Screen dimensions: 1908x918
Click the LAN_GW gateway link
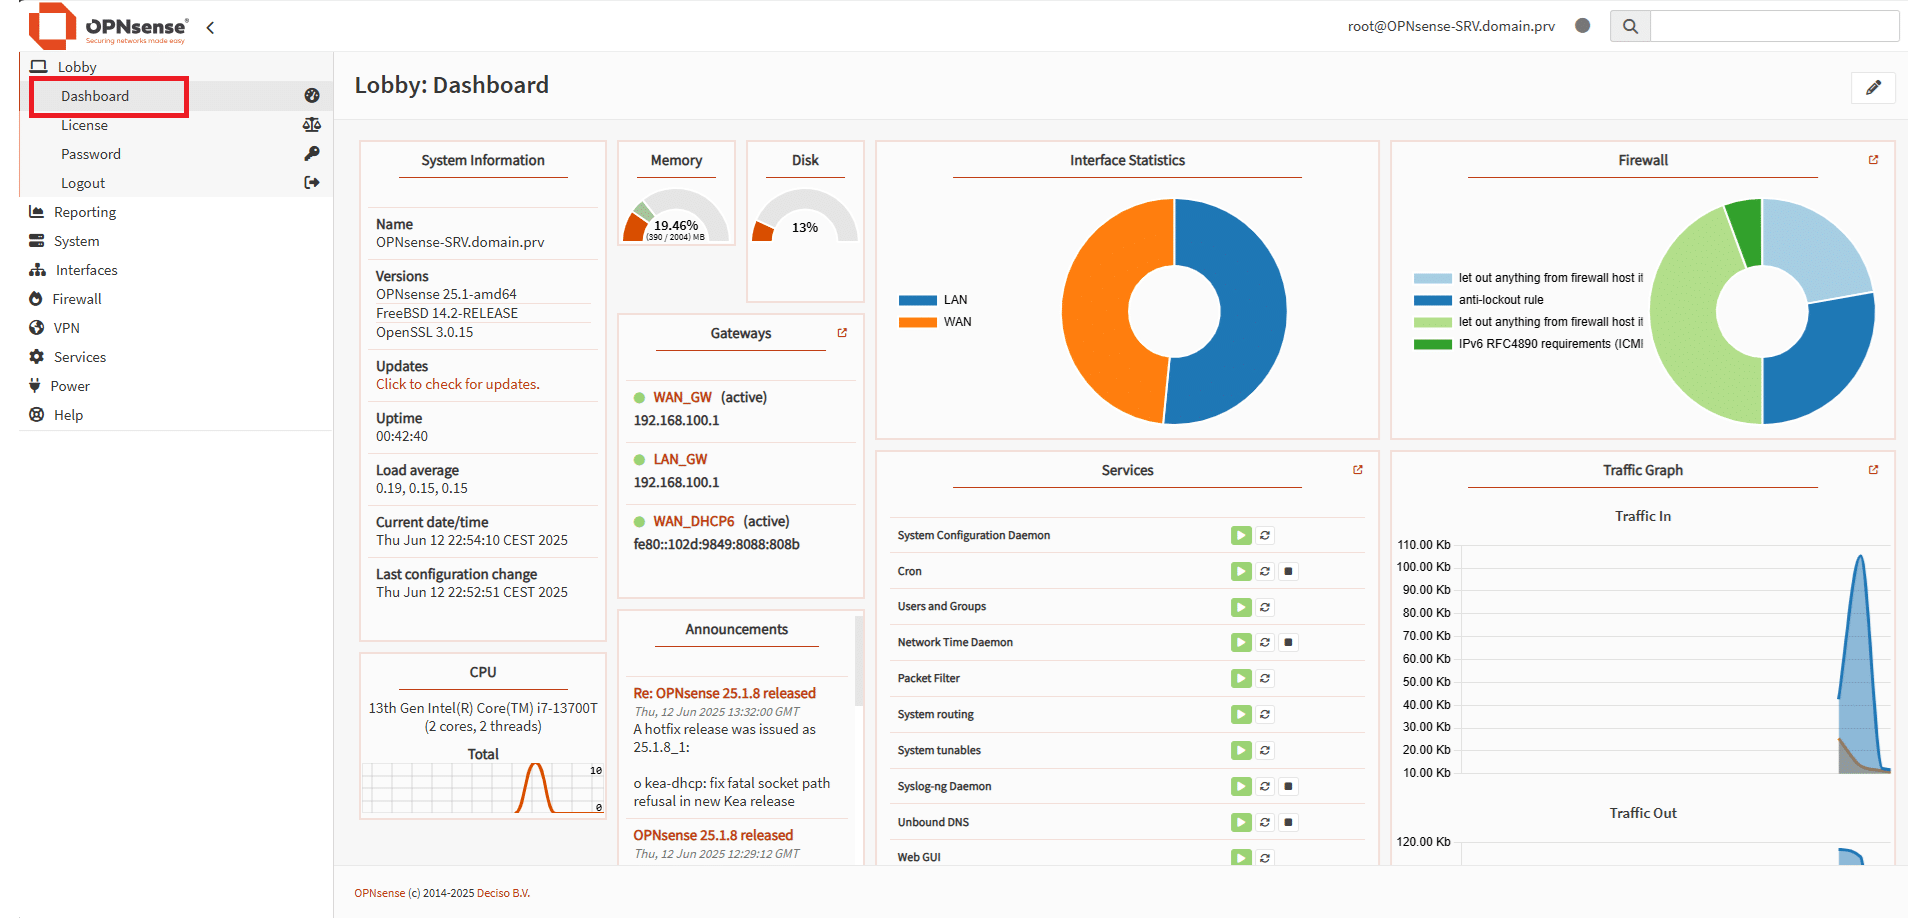pyautogui.click(x=680, y=459)
